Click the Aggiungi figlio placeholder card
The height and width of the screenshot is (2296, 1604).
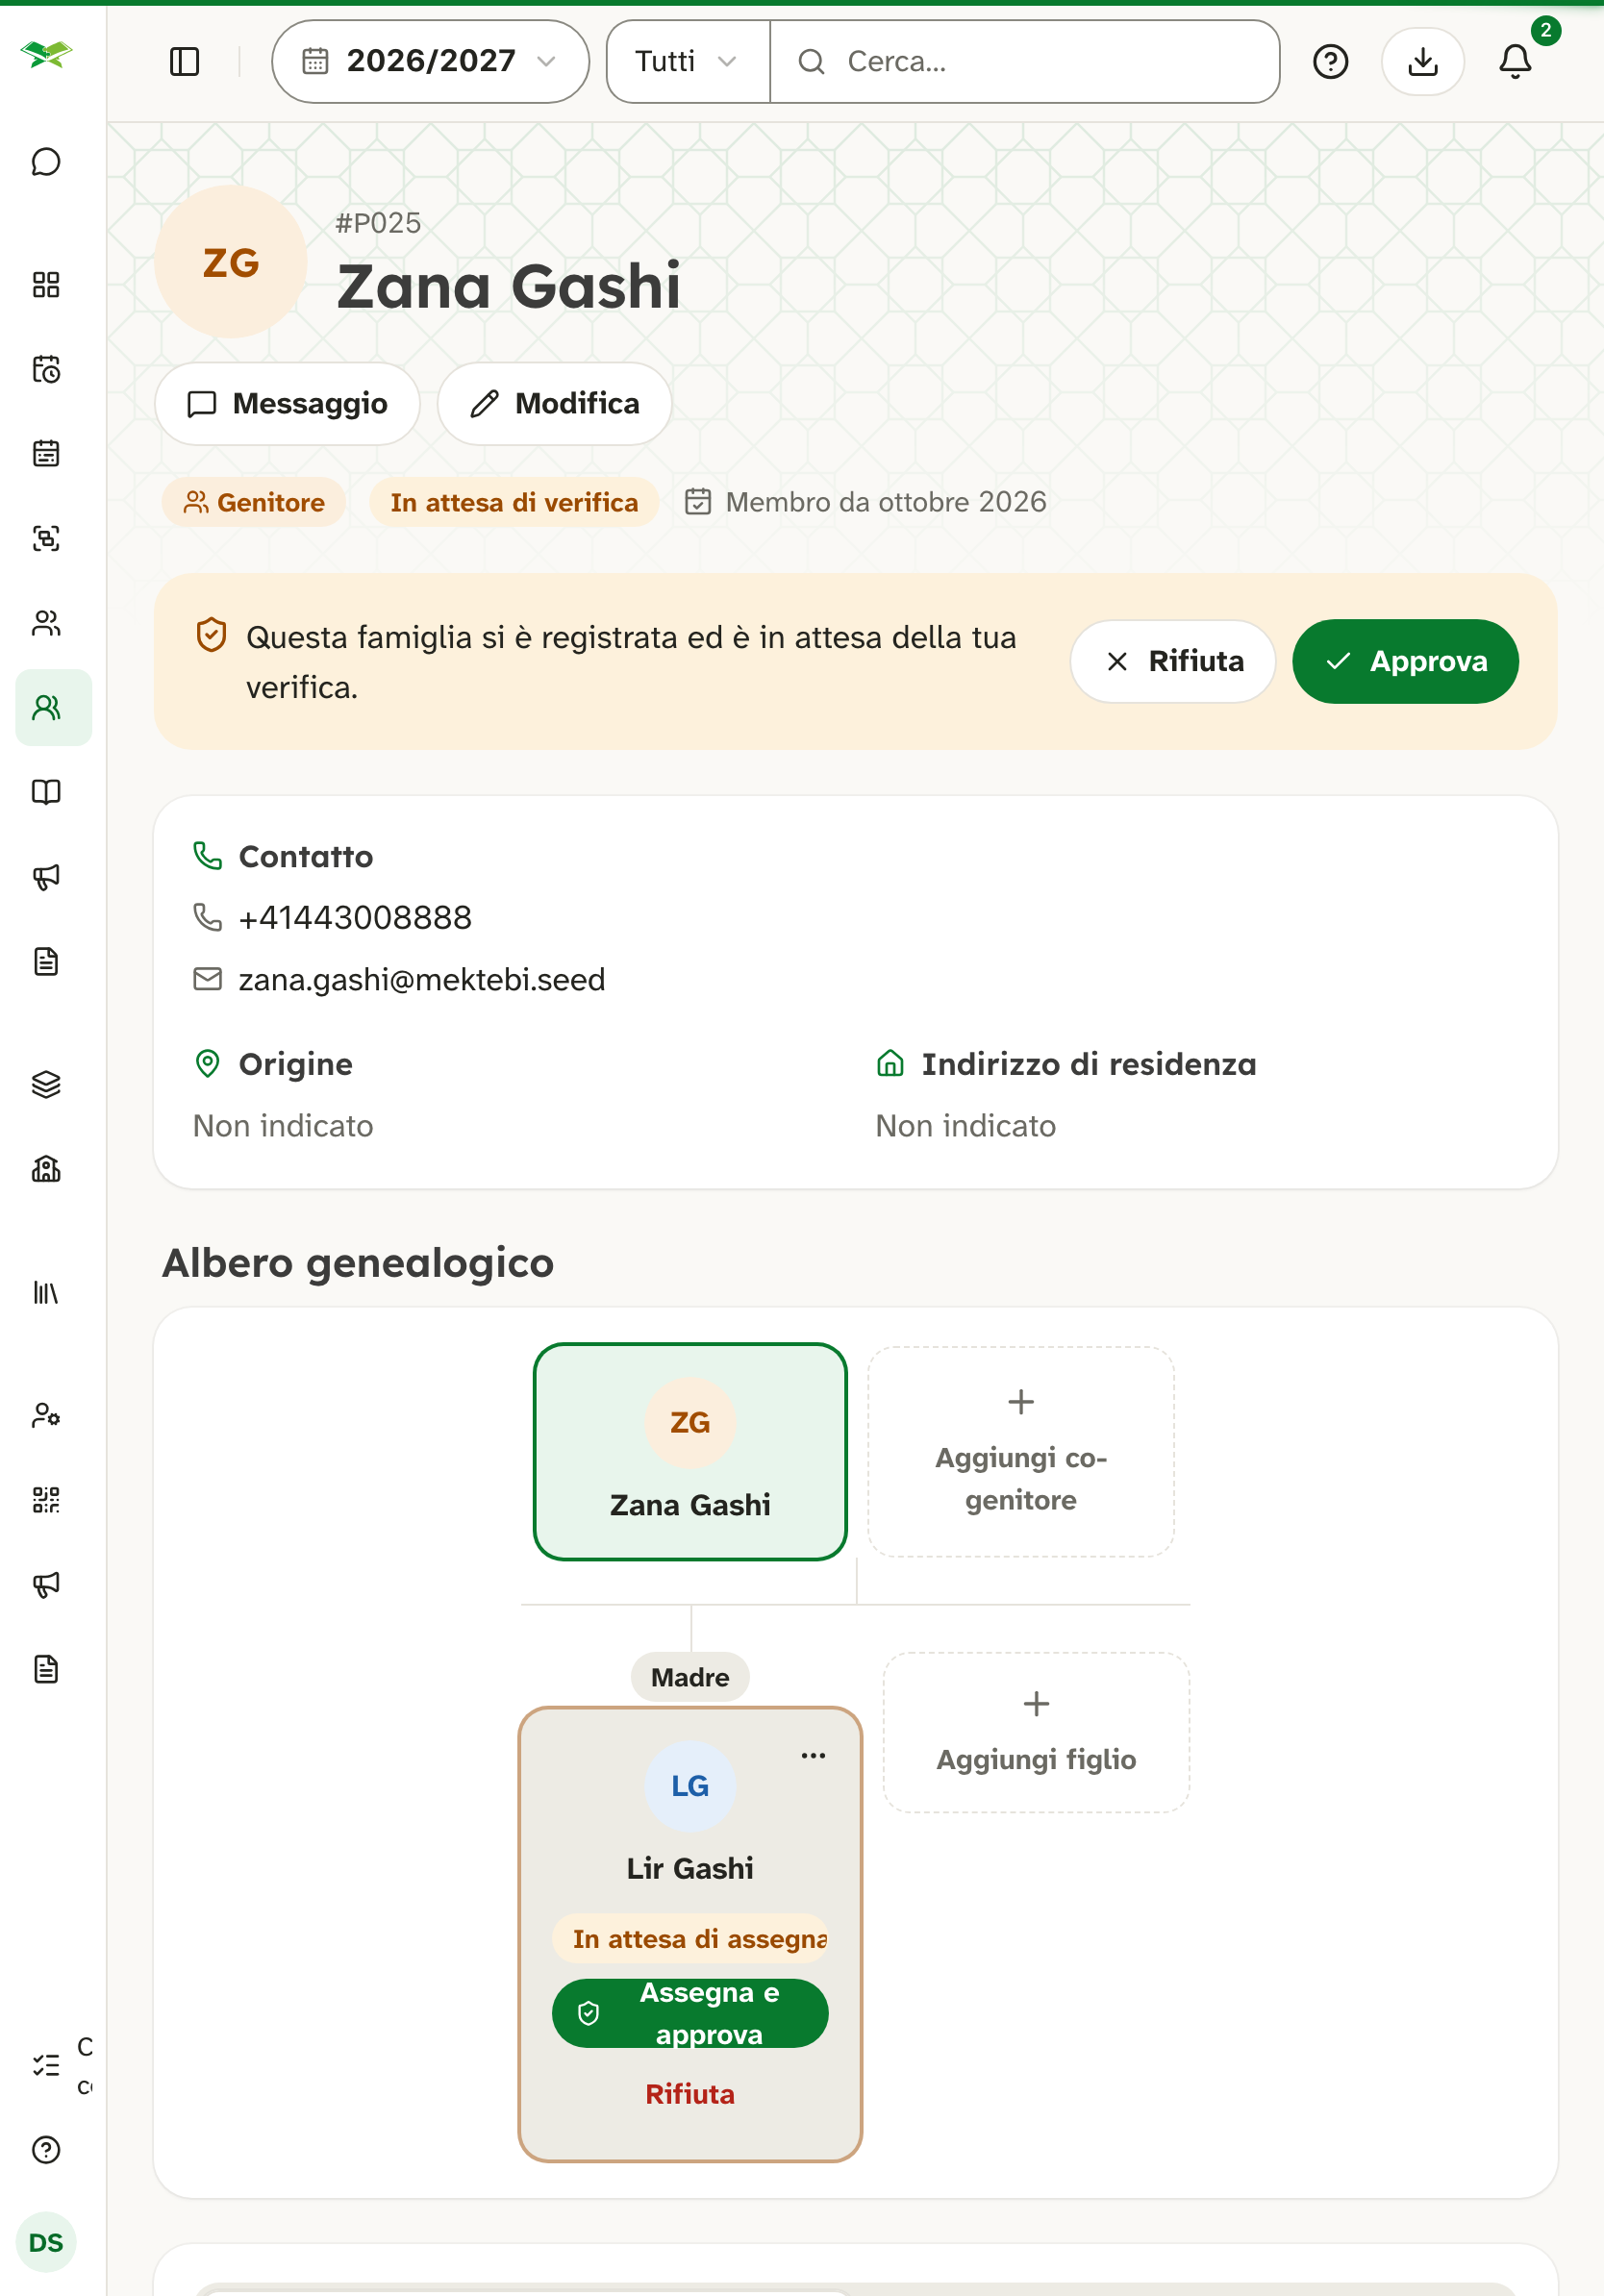tap(1036, 1732)
